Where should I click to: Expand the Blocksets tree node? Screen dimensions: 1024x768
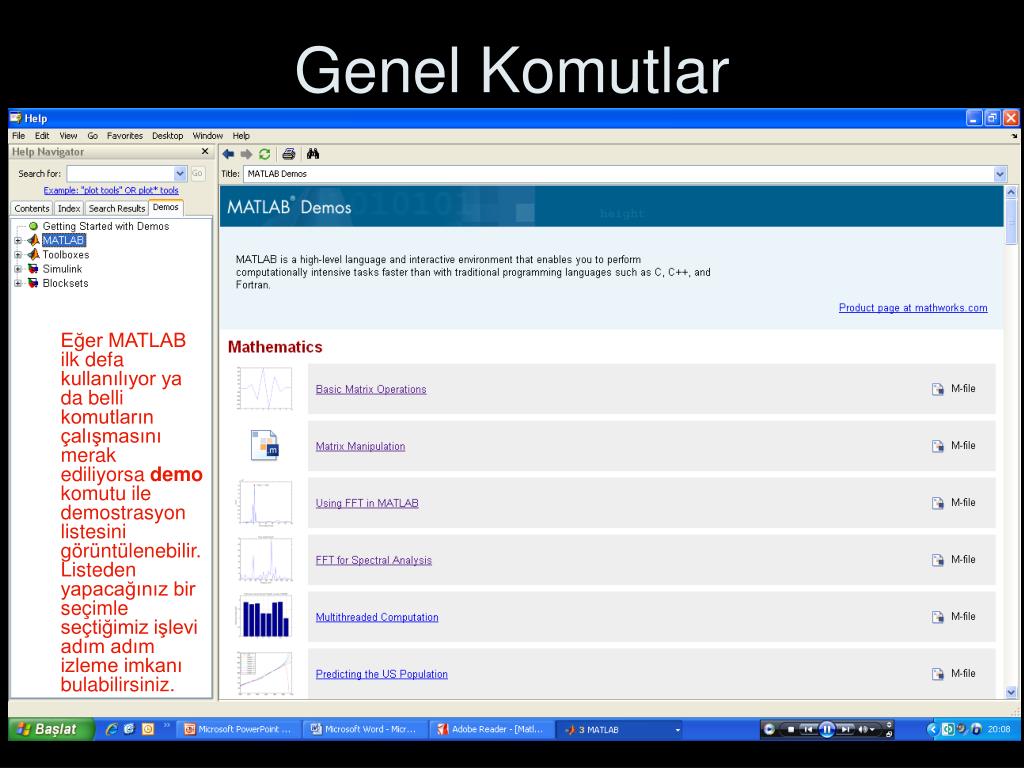[x=18, y=283]
